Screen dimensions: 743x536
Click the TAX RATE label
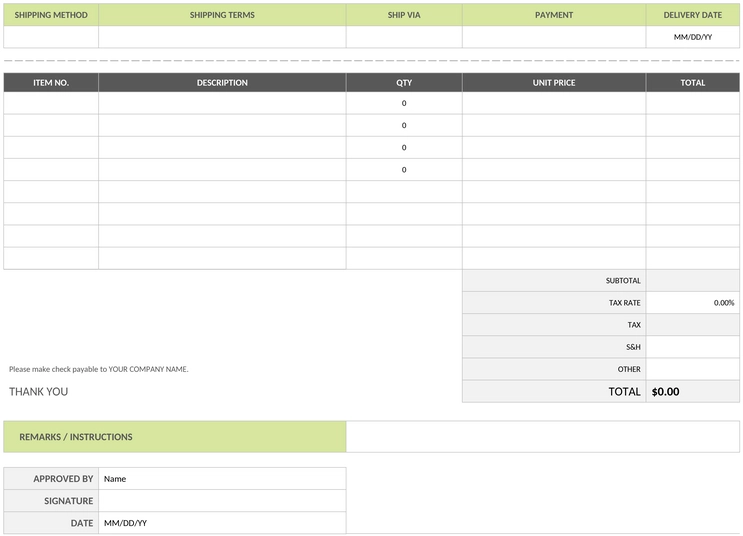(x=625, y=303)
